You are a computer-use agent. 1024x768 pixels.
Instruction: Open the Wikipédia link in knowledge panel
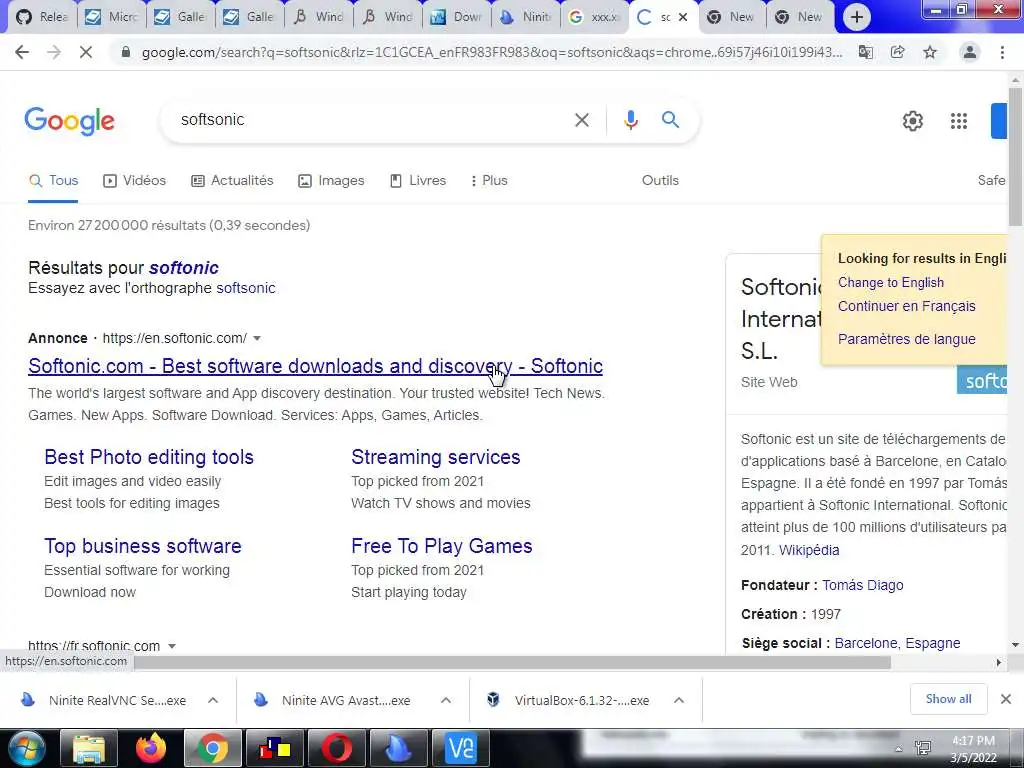(x=809, y=550)
